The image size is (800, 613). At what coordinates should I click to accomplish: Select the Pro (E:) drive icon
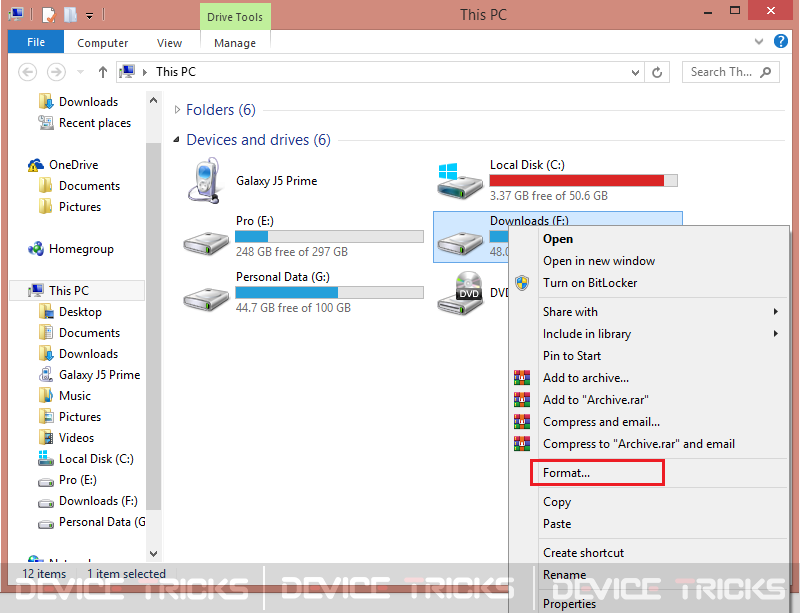206,243
